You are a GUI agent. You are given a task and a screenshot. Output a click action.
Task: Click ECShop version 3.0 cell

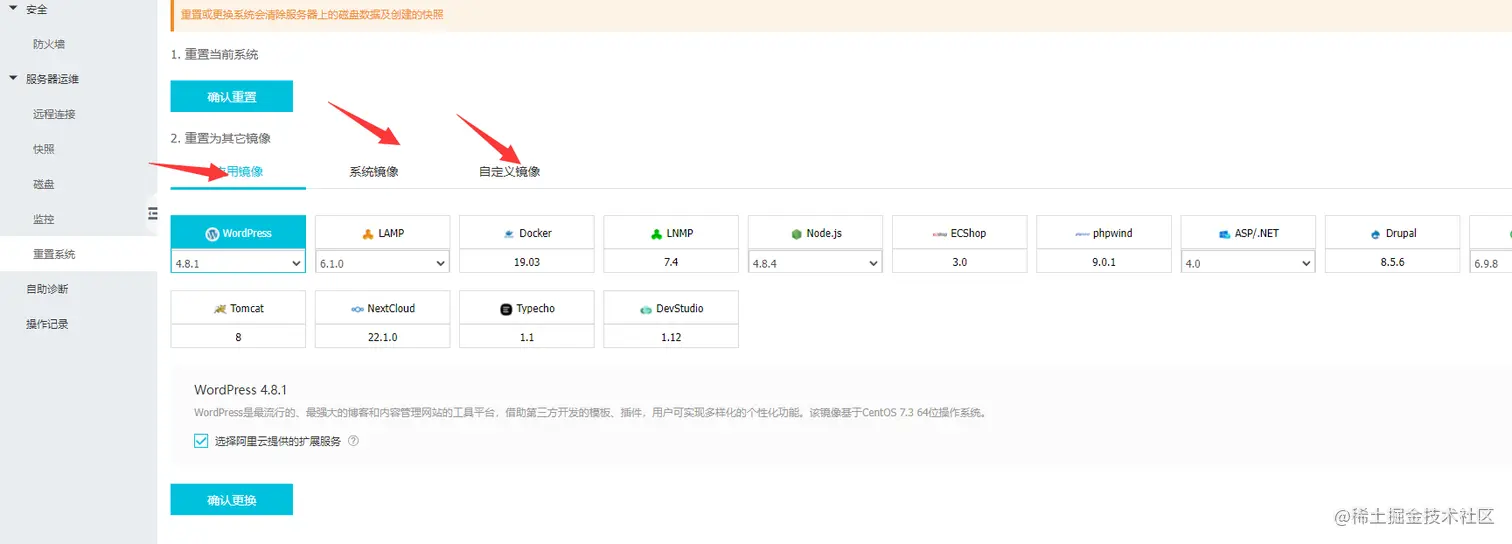(959, 262)
